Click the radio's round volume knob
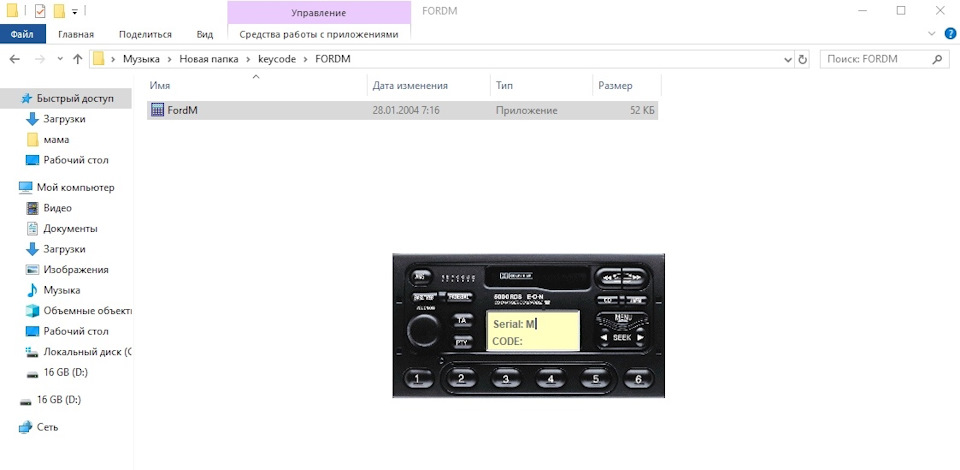 424,330
